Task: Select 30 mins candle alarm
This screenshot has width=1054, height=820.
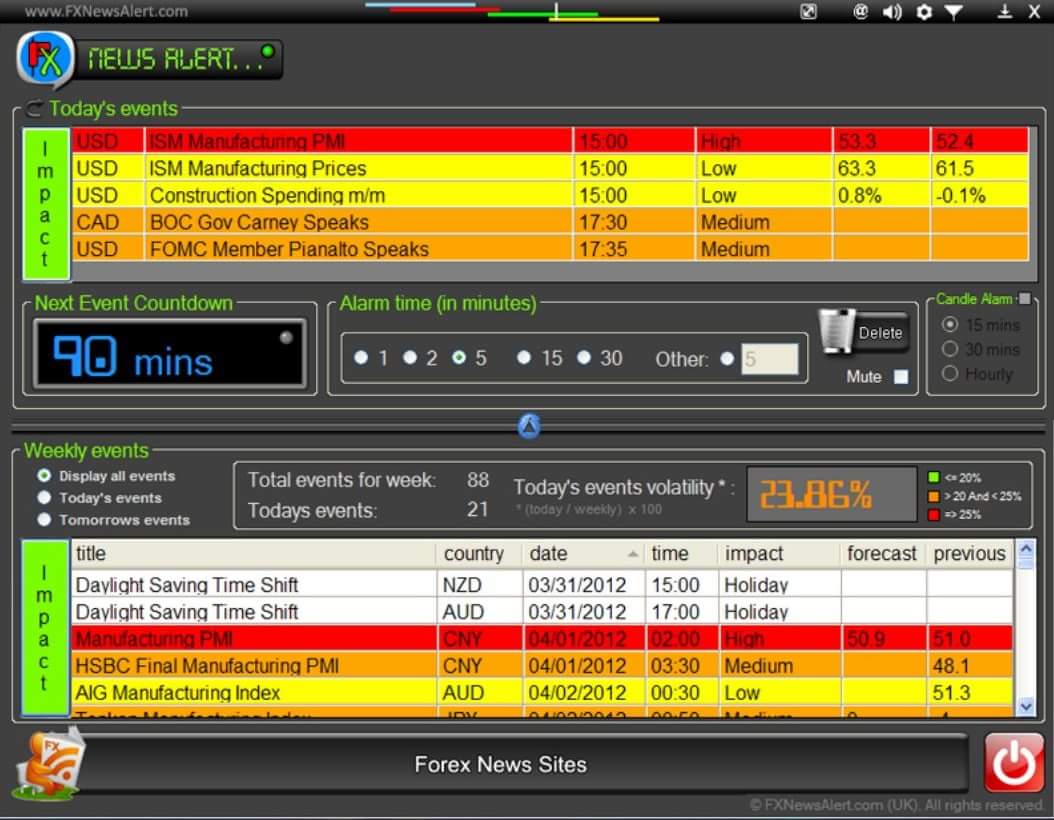Action: point(950,349)
